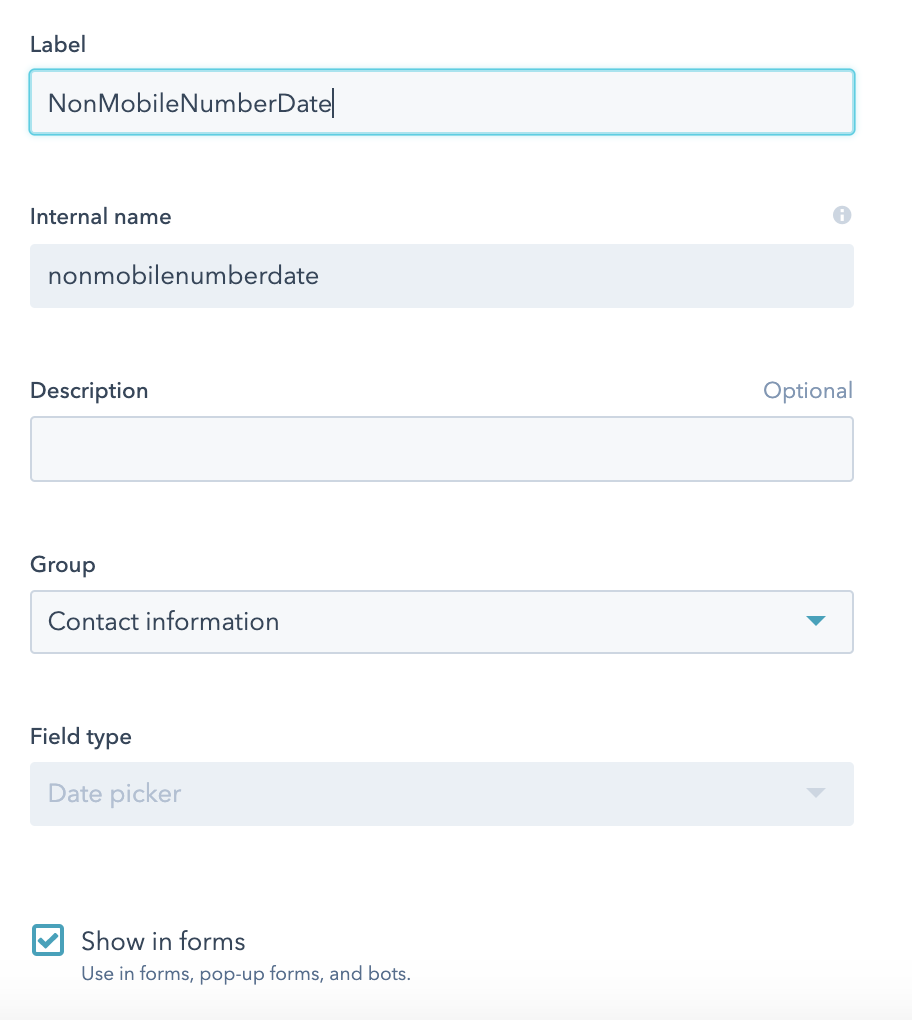This screenshot has height=1020, width=912.
Task: Click the checkmark icon for Show in forms
Action: 48,940
